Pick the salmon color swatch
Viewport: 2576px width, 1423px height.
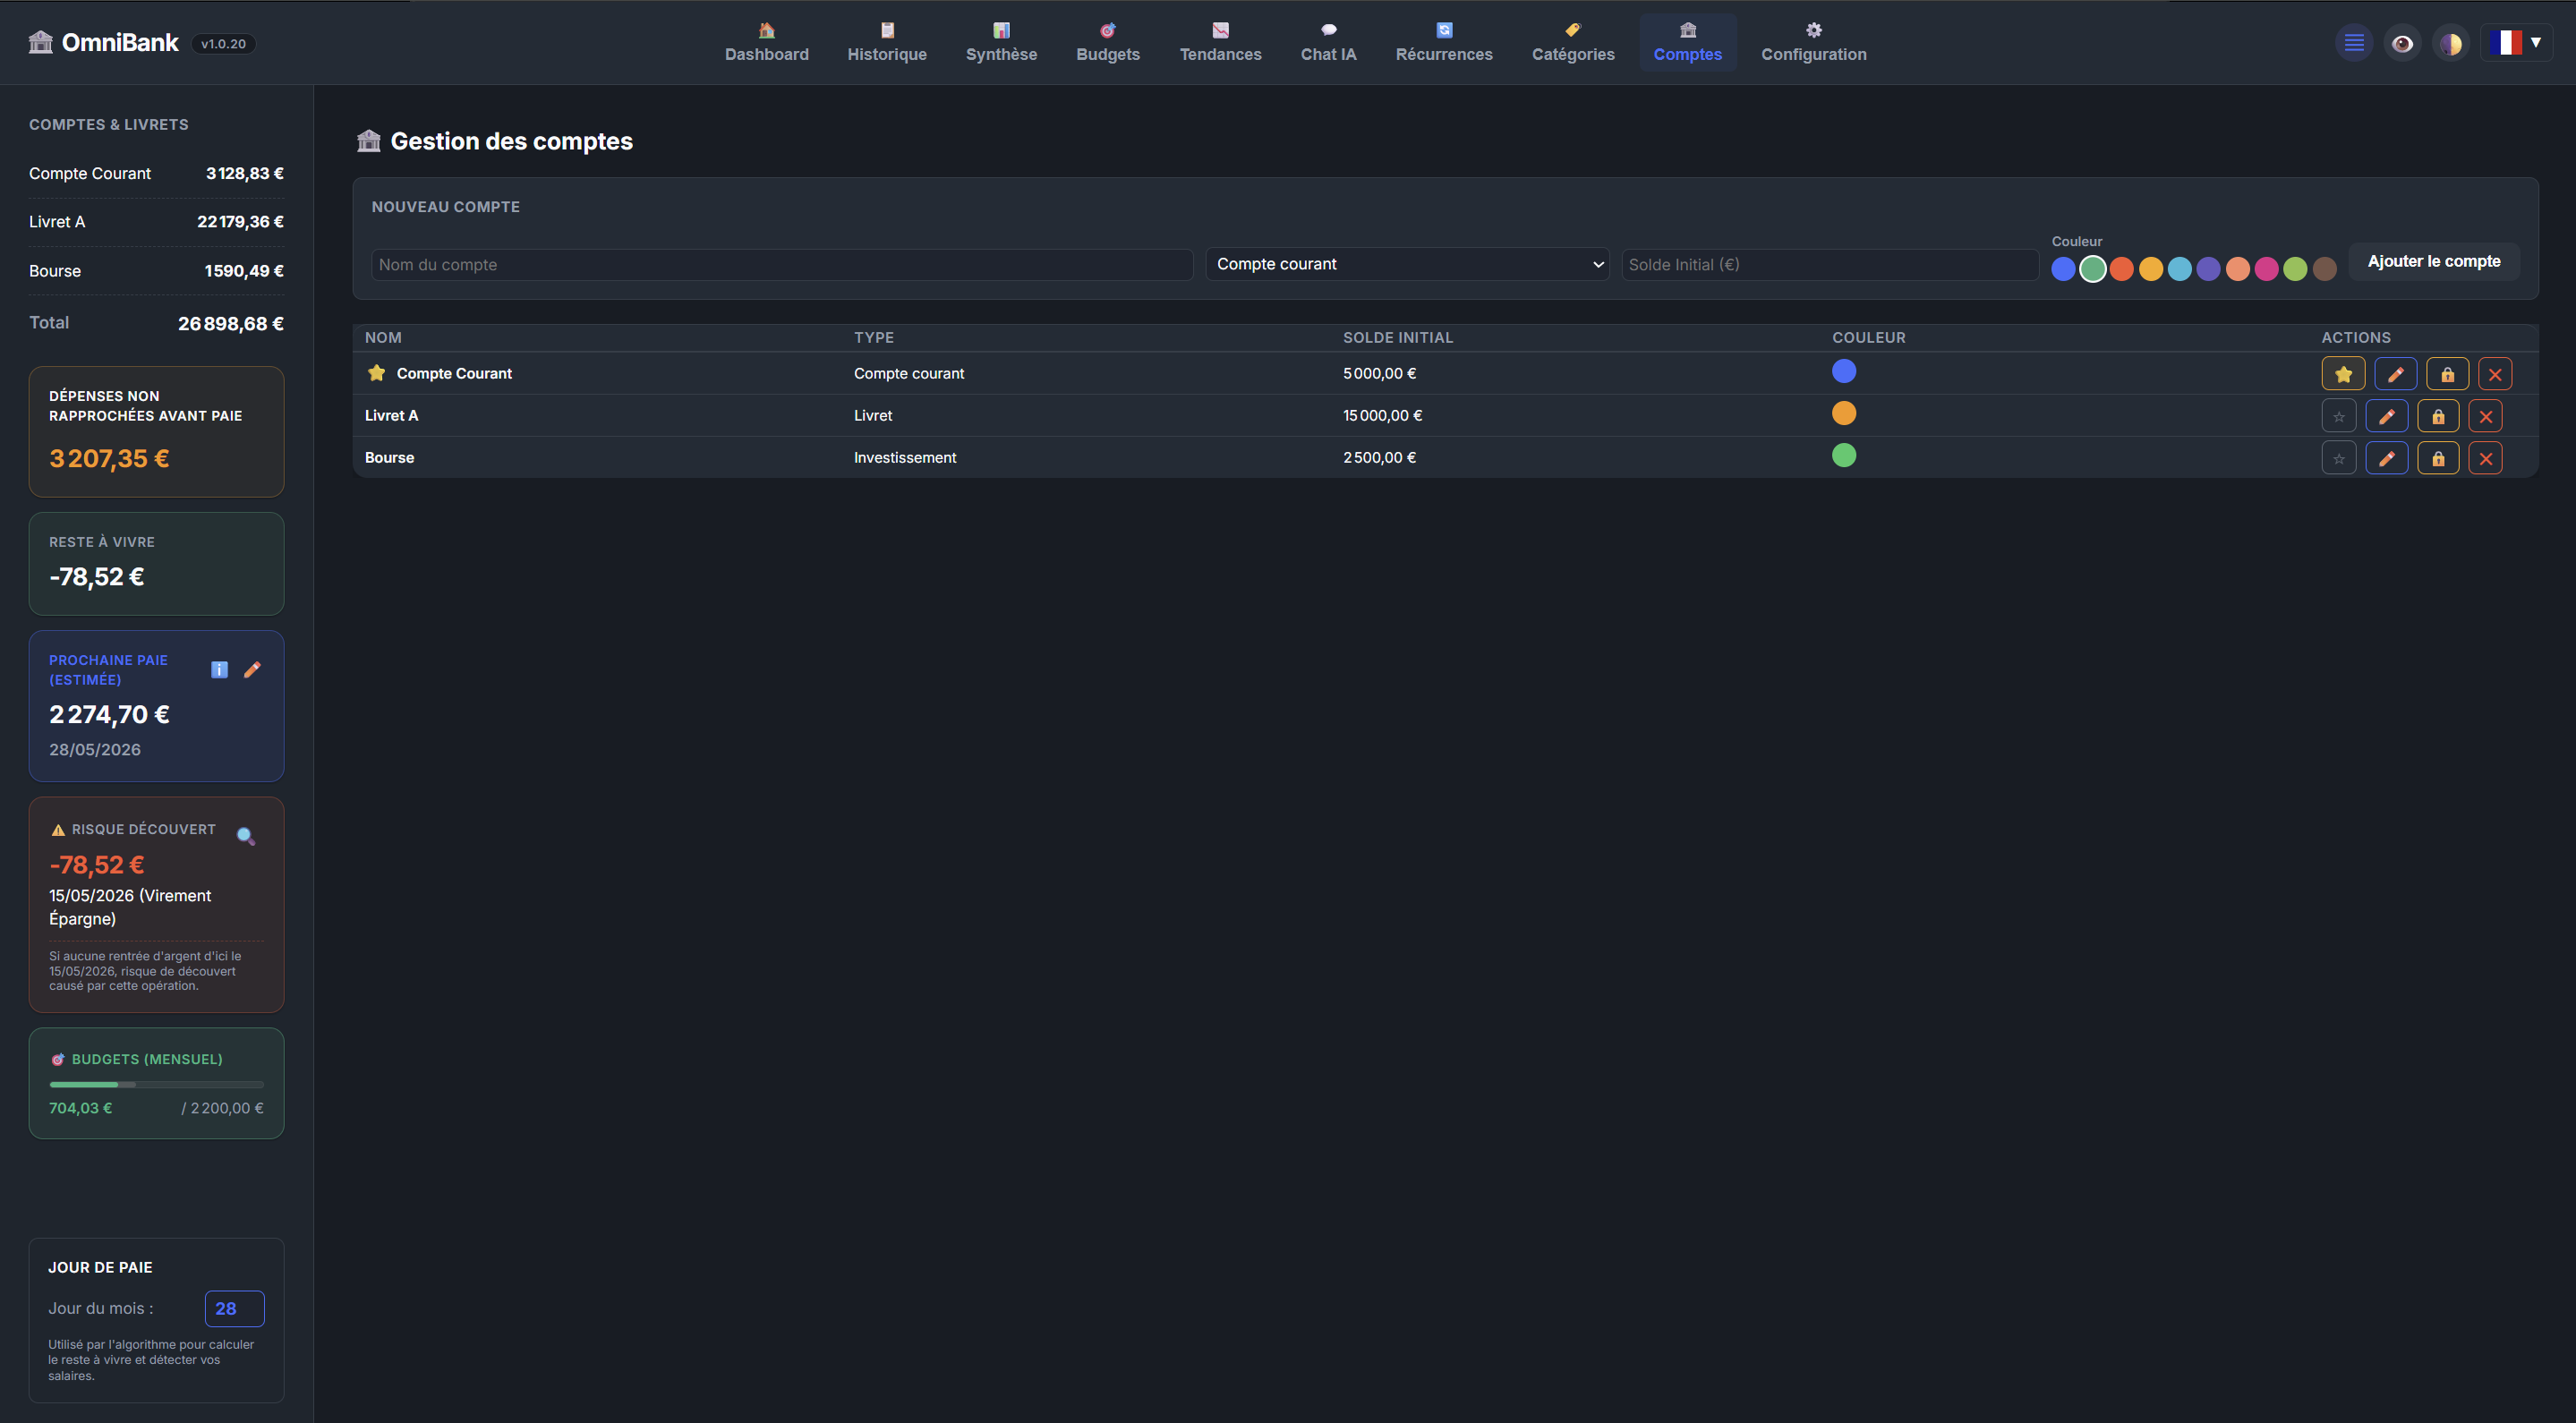click(x=2237, y=268)
